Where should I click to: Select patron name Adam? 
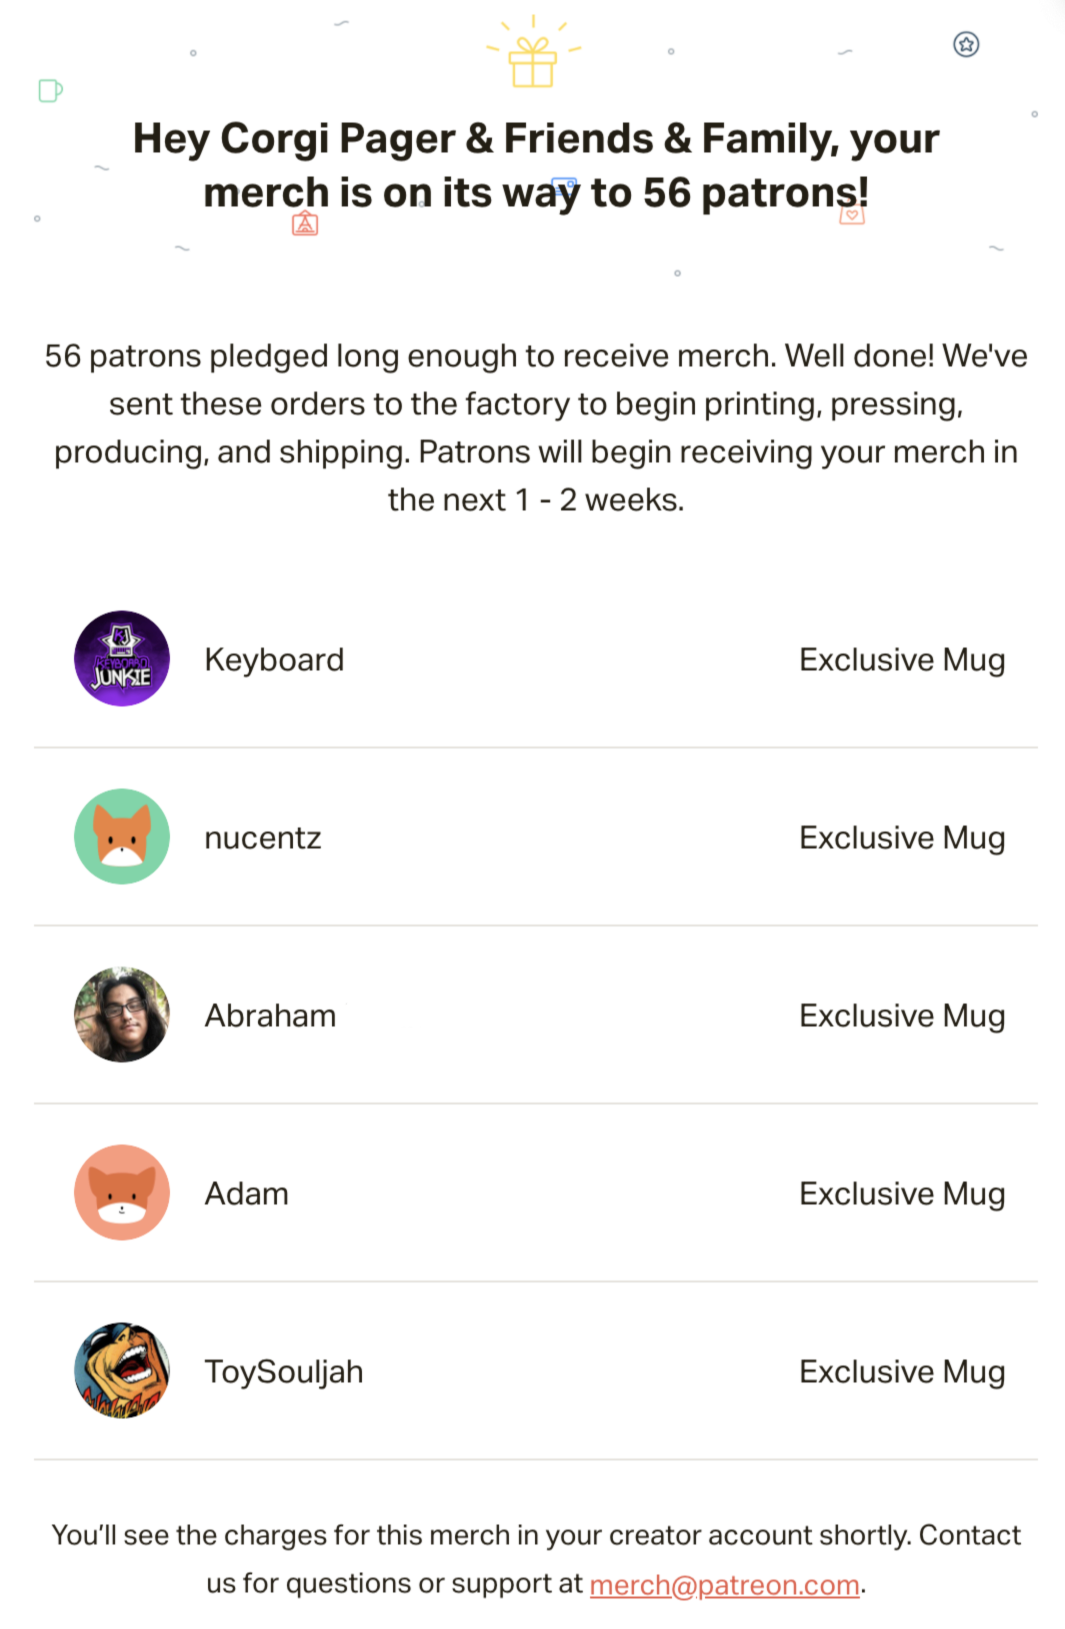click(246, 1194)
